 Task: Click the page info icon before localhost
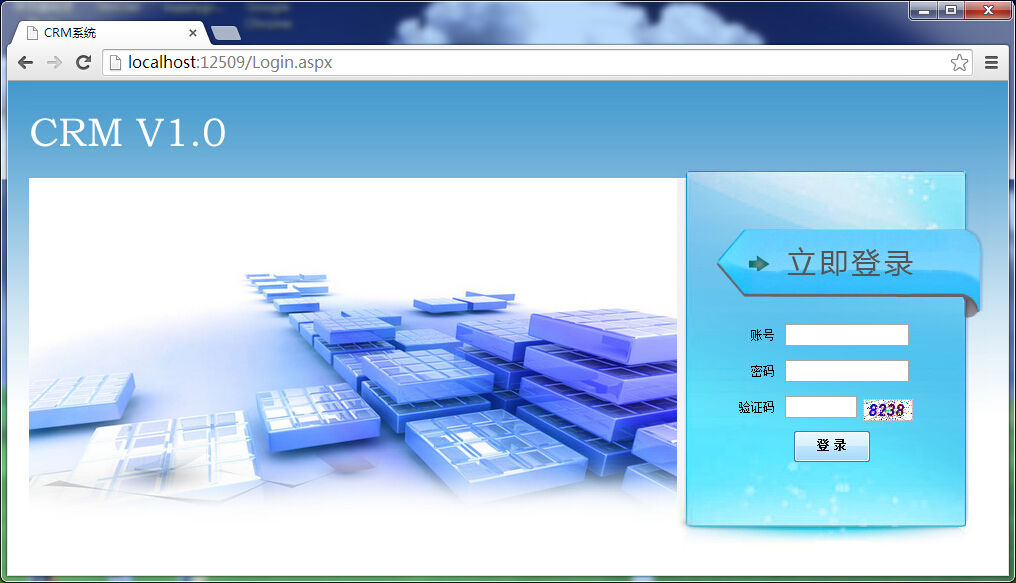click(x=115, y=63)
